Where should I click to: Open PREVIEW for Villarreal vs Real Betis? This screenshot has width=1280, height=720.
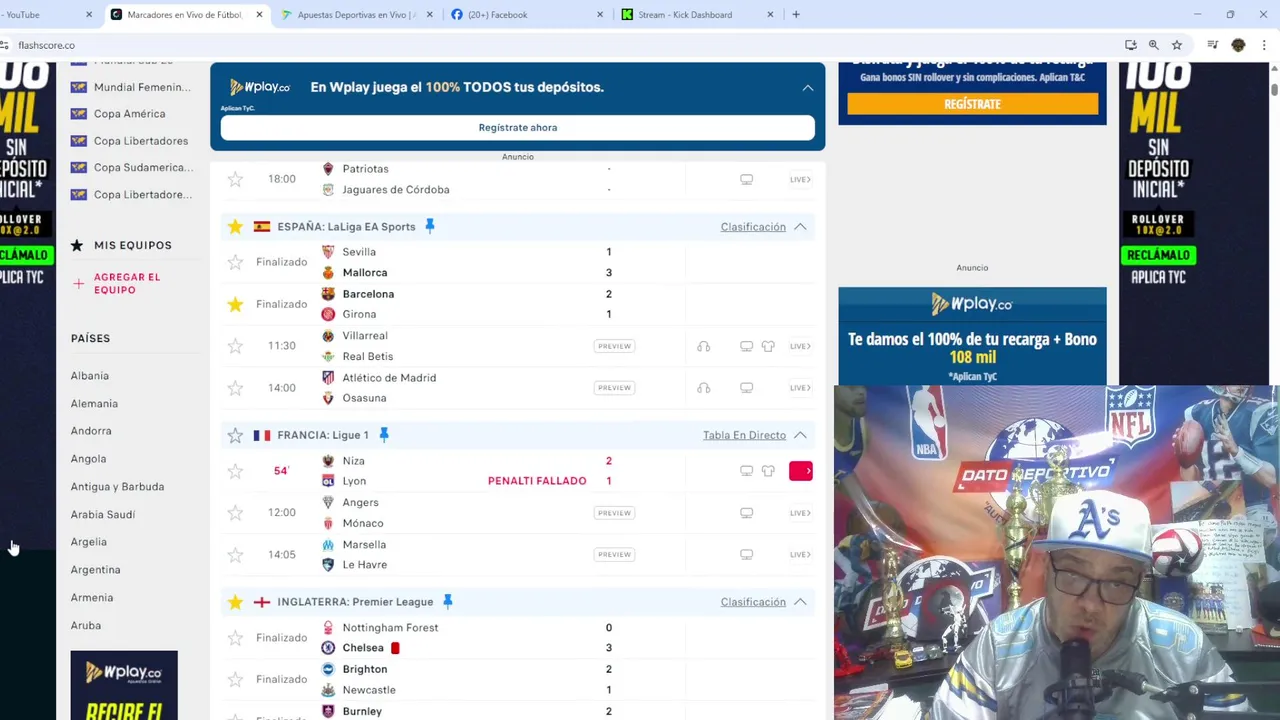(614, 346)
